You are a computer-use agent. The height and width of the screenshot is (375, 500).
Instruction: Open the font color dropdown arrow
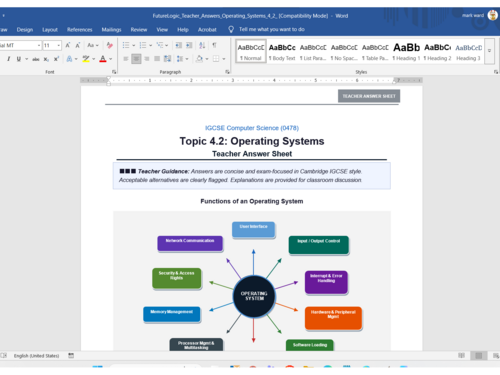(x=110, y=59)
